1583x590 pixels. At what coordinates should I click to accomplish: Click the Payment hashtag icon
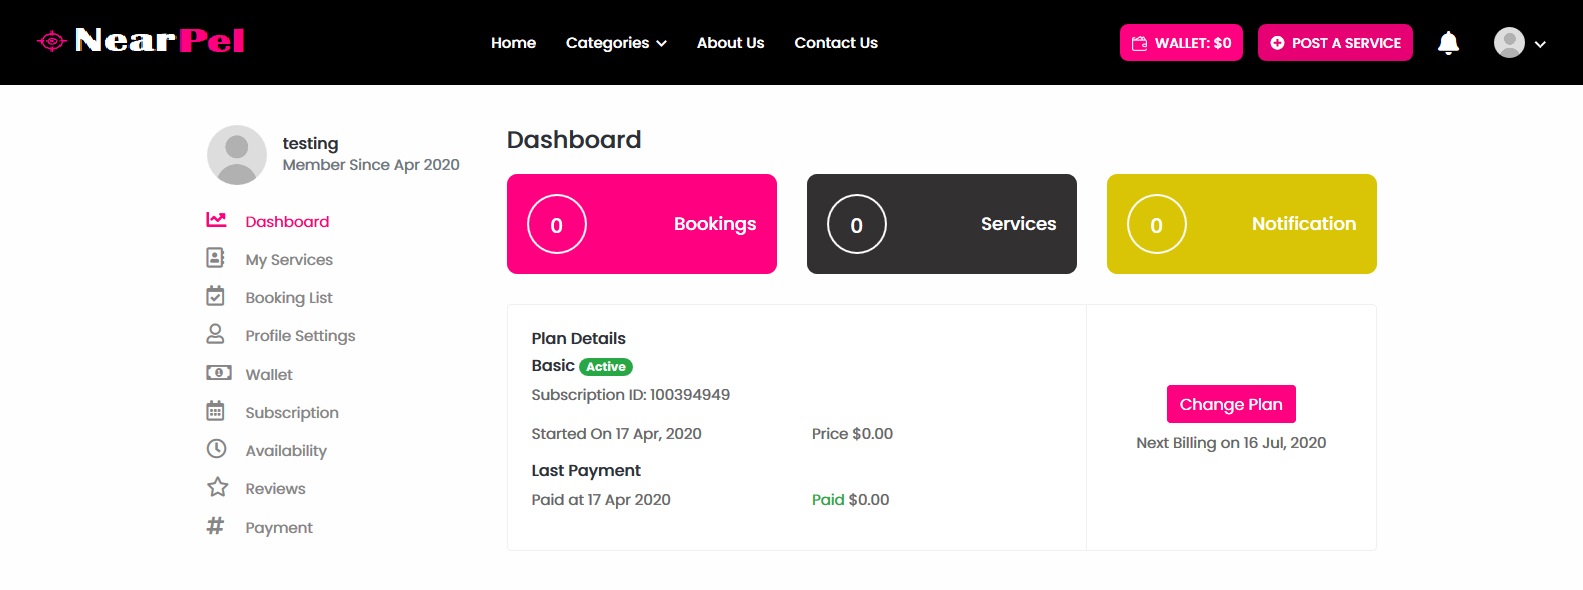tap(215, 526)
